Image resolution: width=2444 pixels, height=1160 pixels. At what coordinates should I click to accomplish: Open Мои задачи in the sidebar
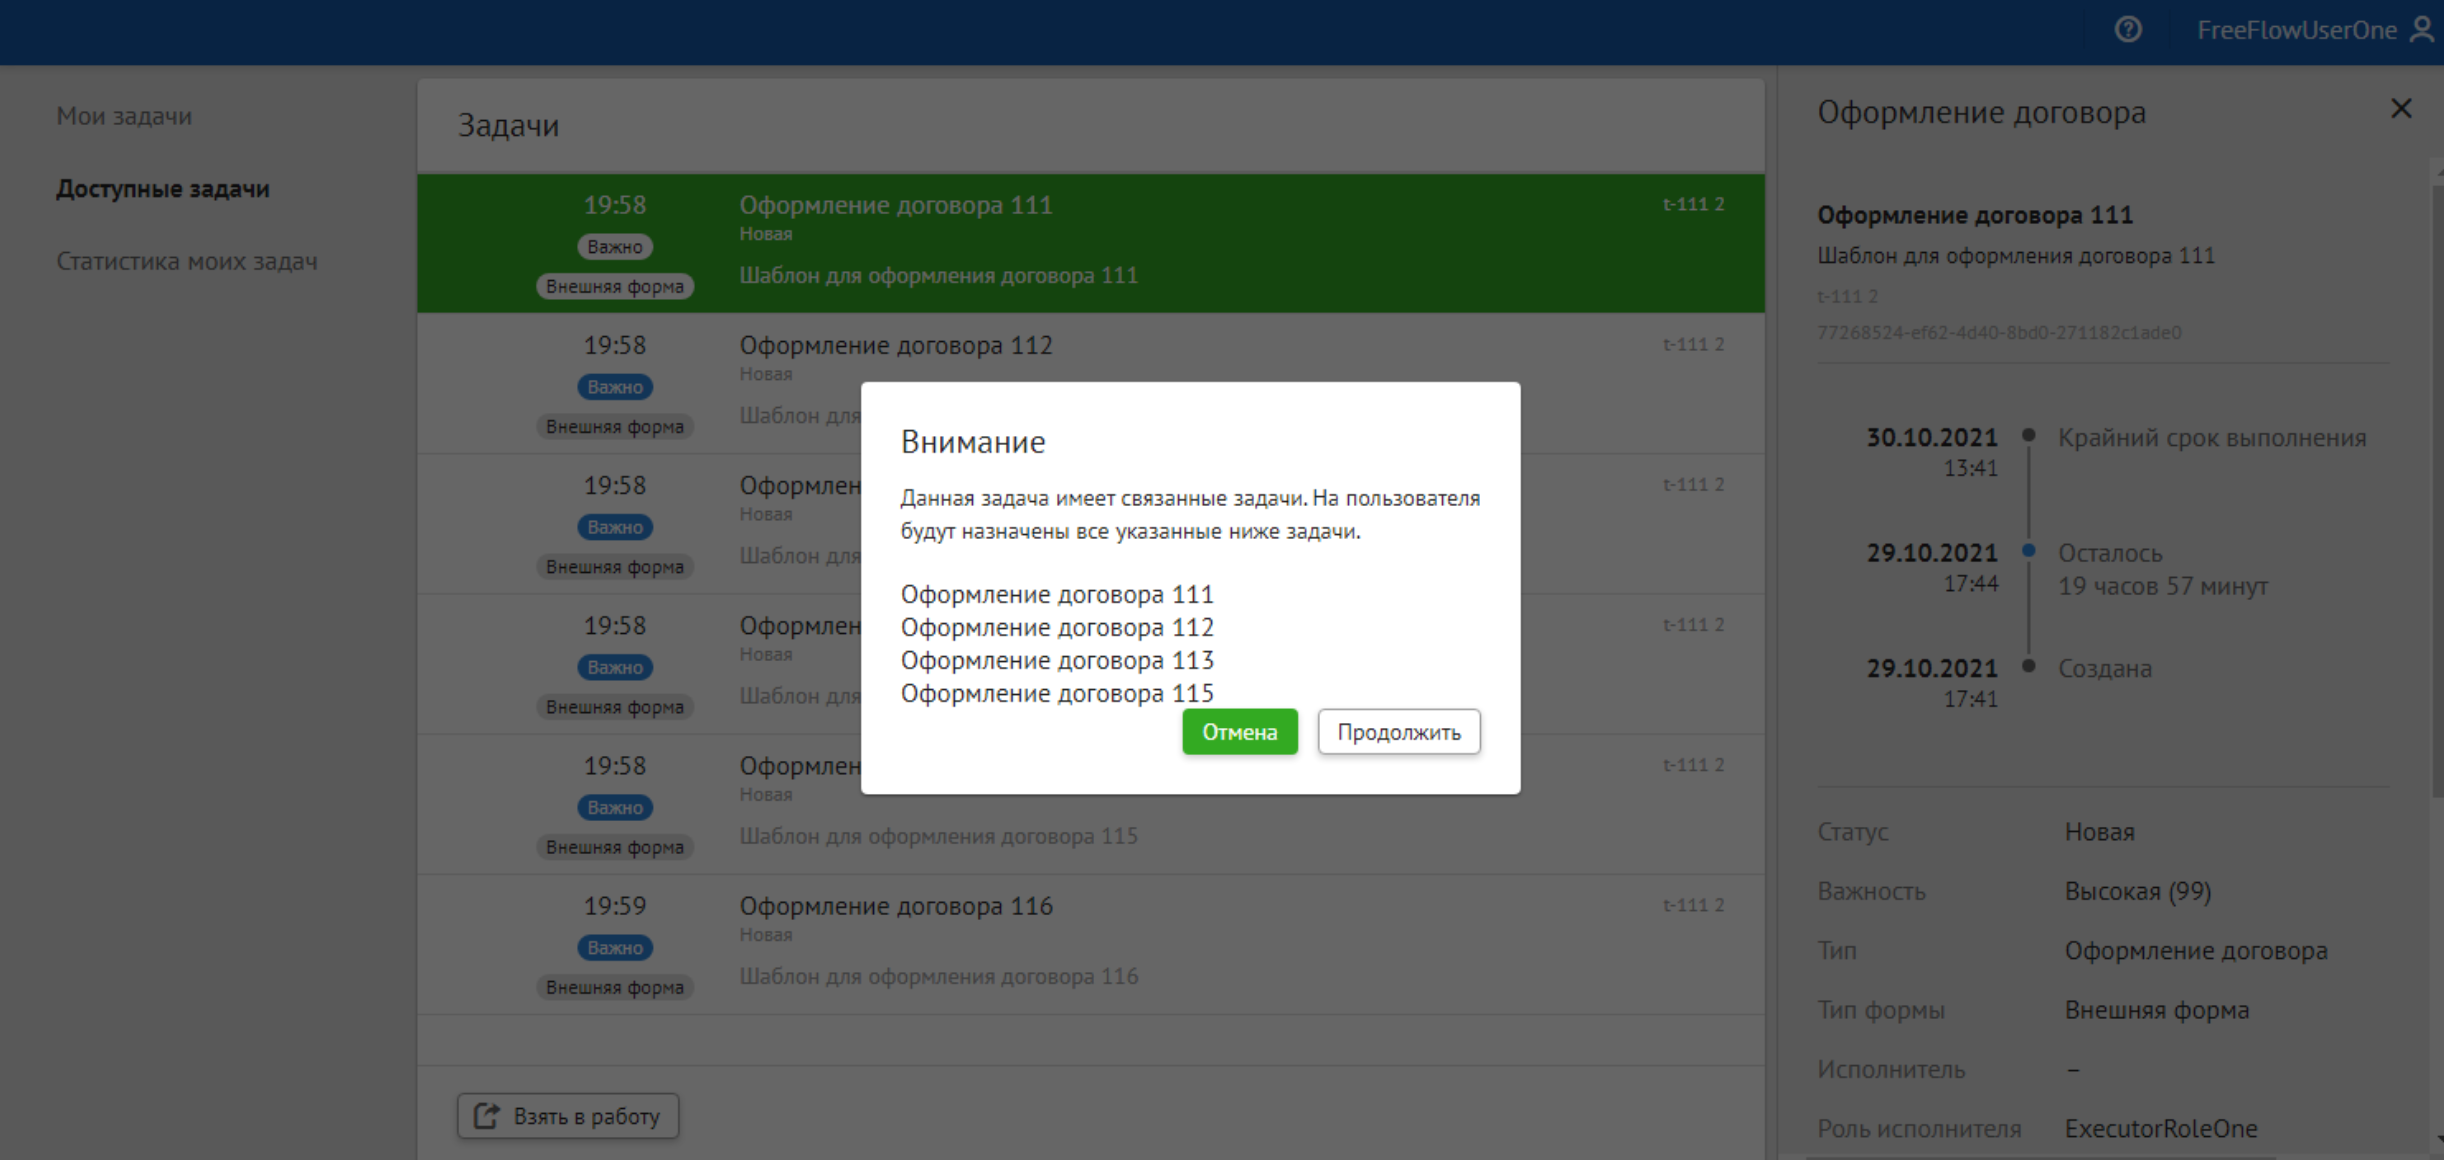(124, 116)
